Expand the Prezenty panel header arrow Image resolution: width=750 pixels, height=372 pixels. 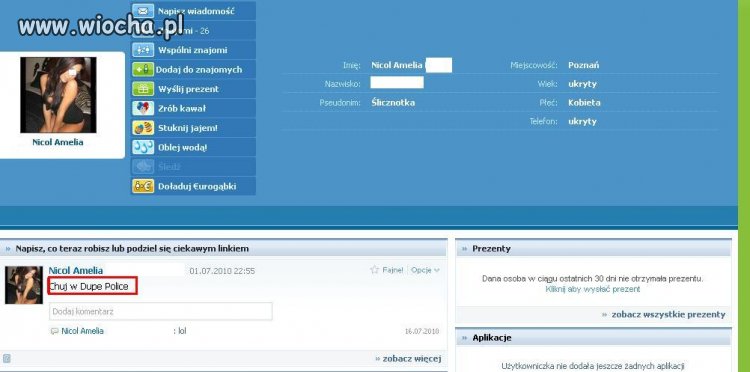coord(464,249)
